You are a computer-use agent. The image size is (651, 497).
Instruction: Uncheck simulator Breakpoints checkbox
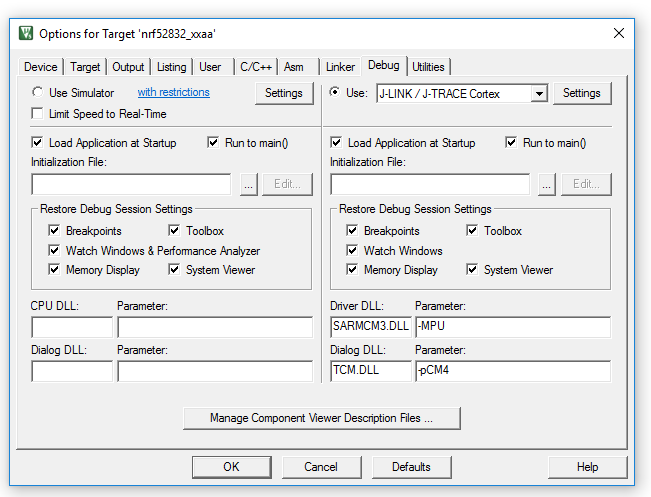[54, 230]
